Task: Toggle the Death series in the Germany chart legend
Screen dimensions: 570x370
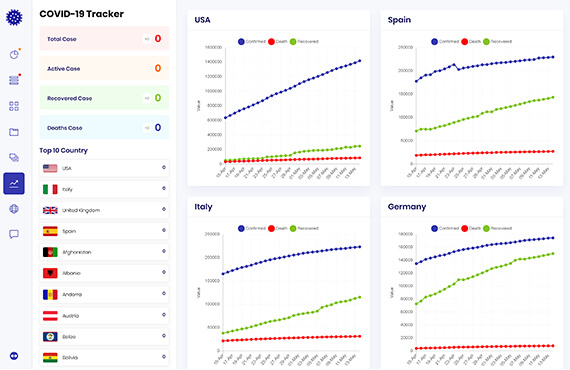Action: point(471,228)
